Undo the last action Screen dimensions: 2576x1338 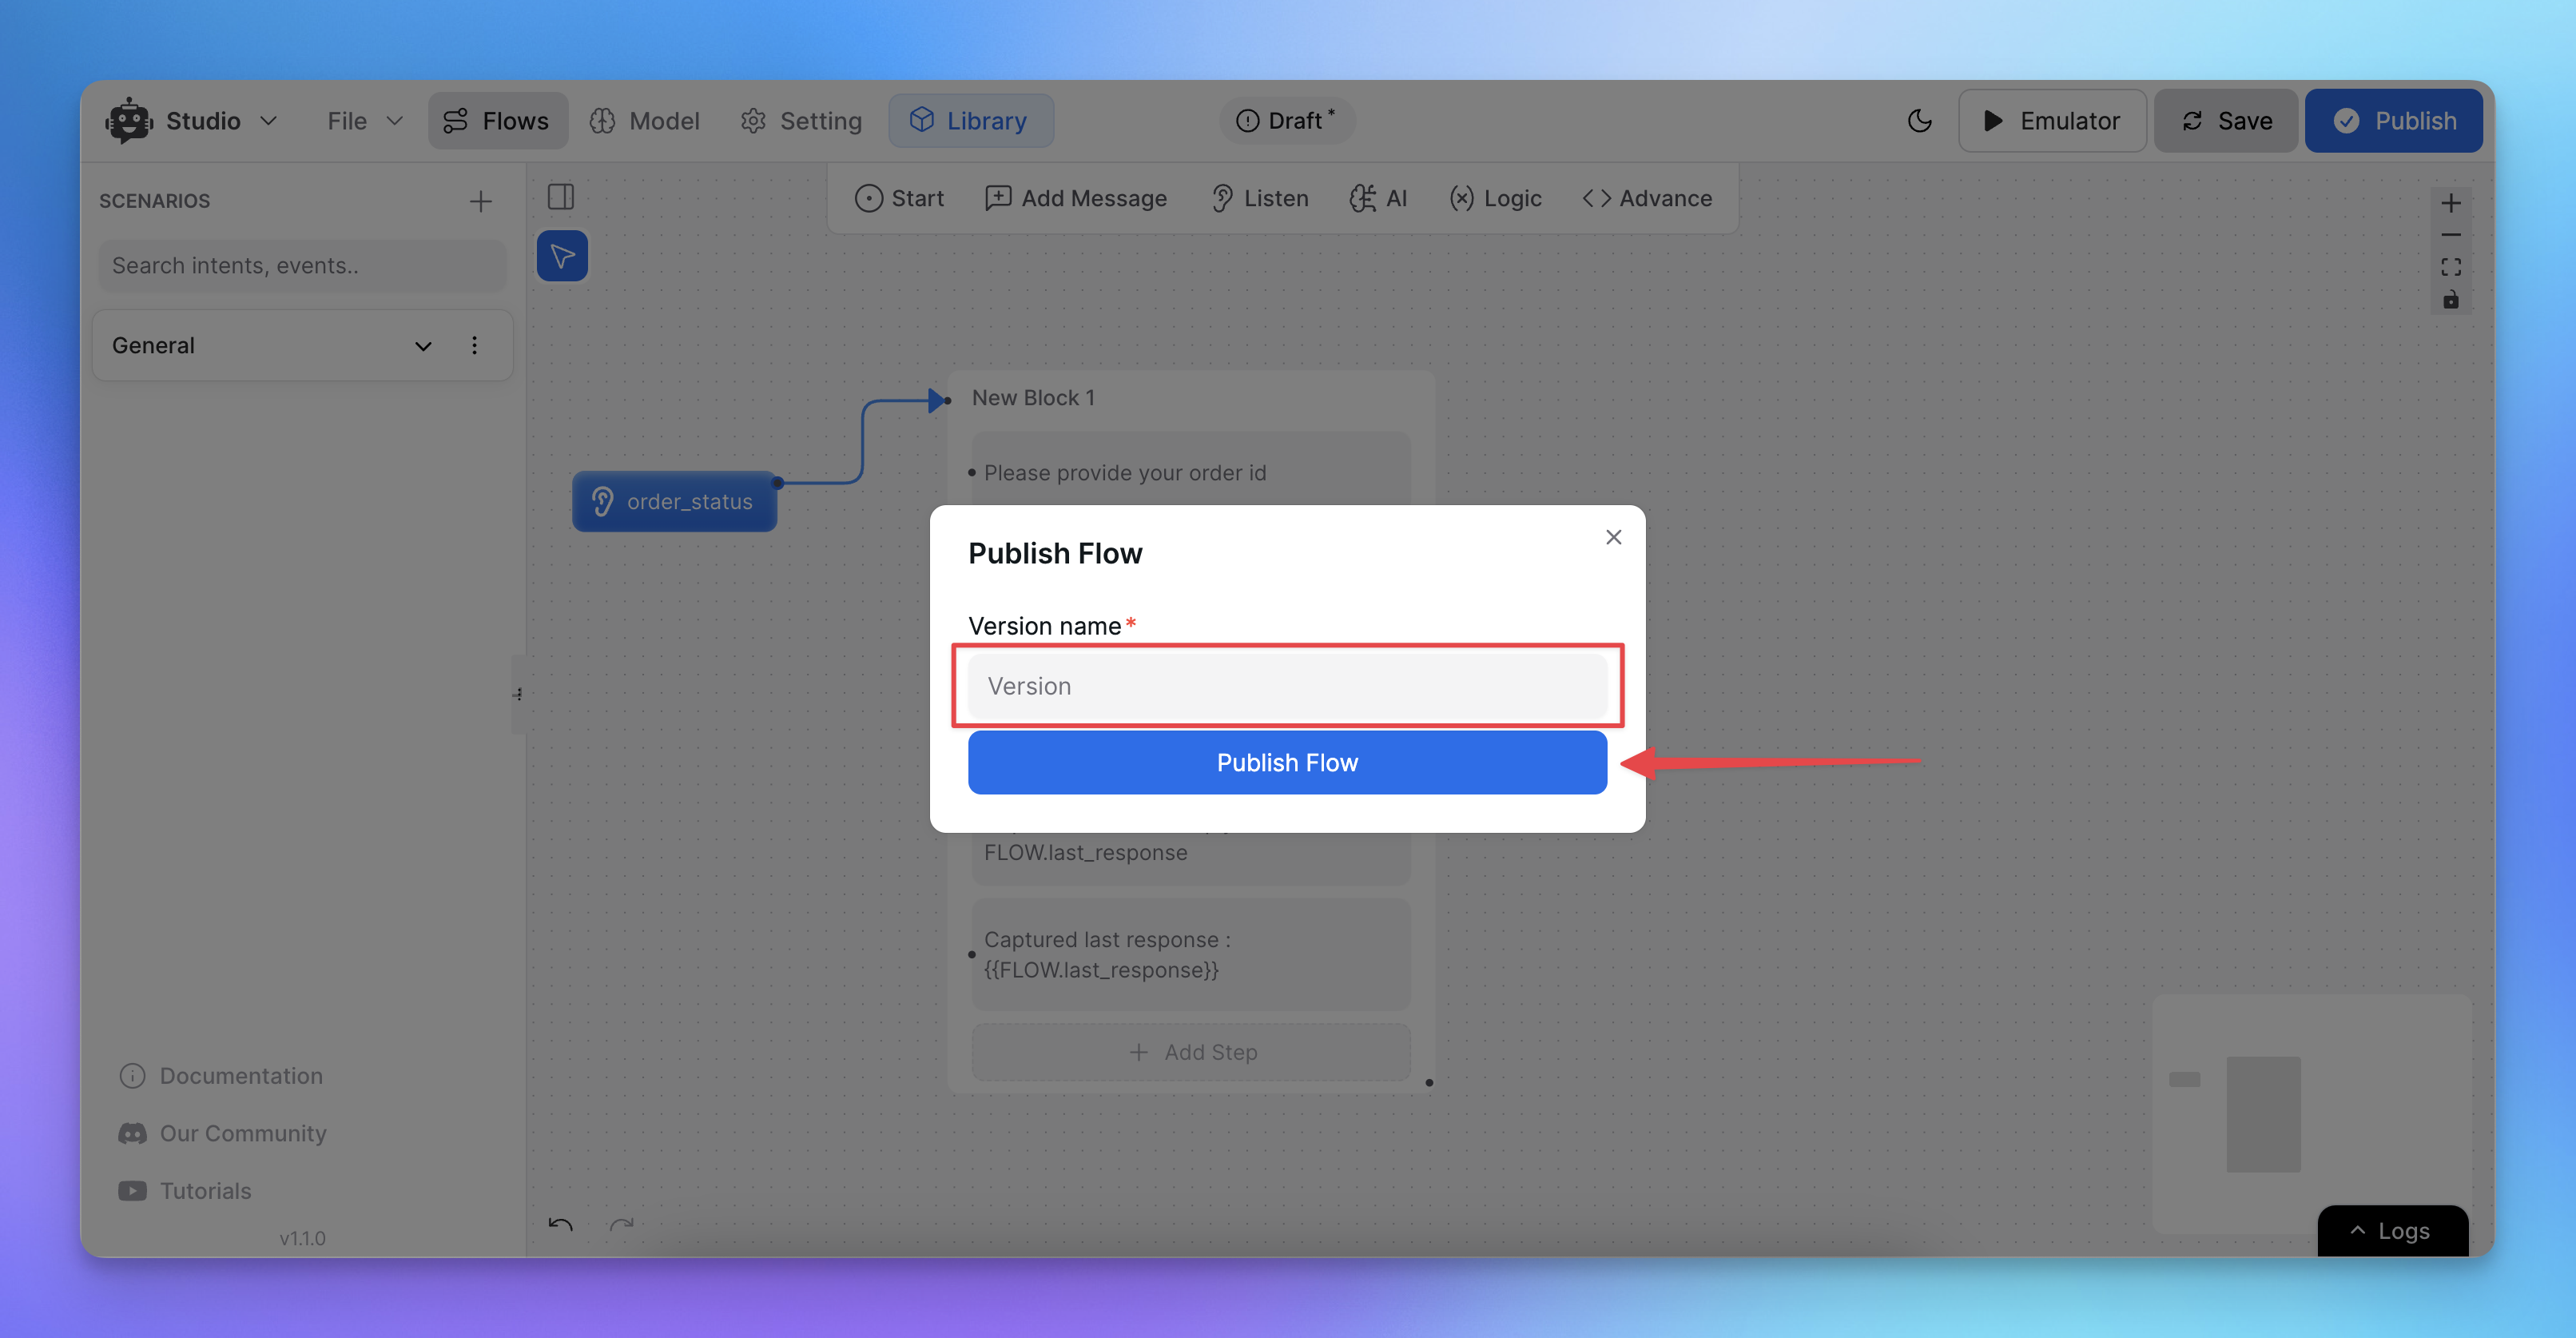(x=561, y=1225)
